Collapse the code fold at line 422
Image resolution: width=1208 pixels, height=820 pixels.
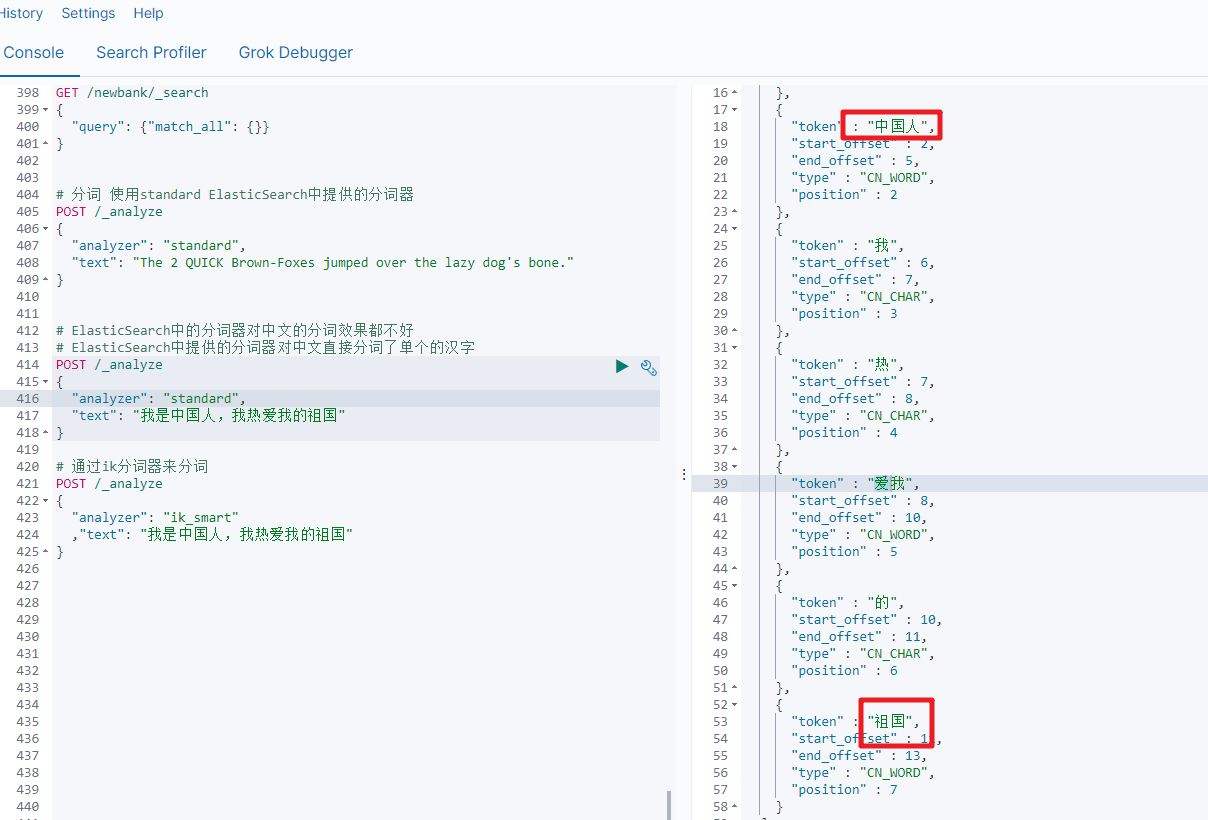pos(46,501)
